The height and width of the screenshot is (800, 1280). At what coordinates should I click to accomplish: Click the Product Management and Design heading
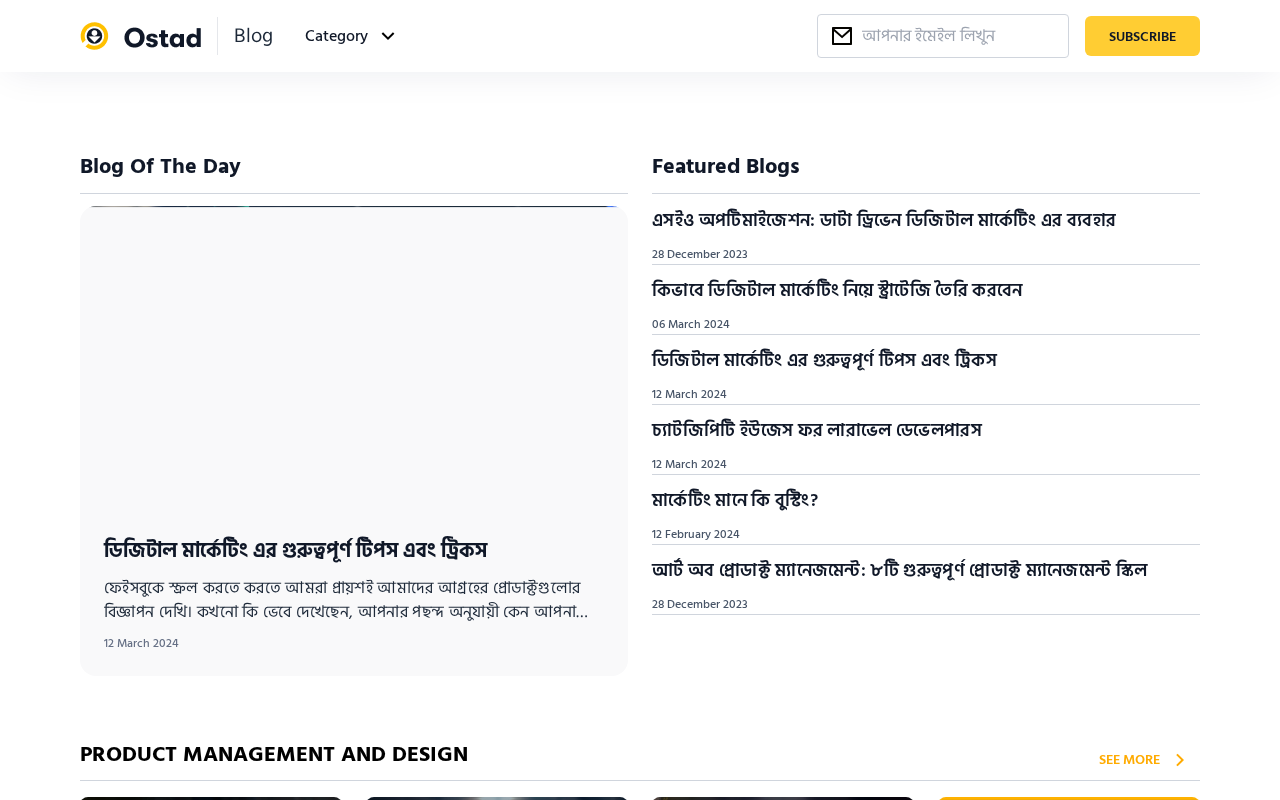pyautogui.click(x=274, y=755)
